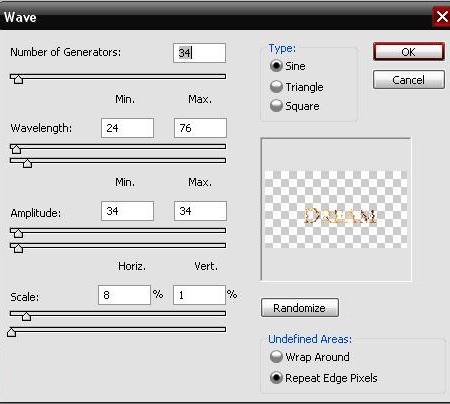Click the 'Wavelength:' label

tap(41, 128)
